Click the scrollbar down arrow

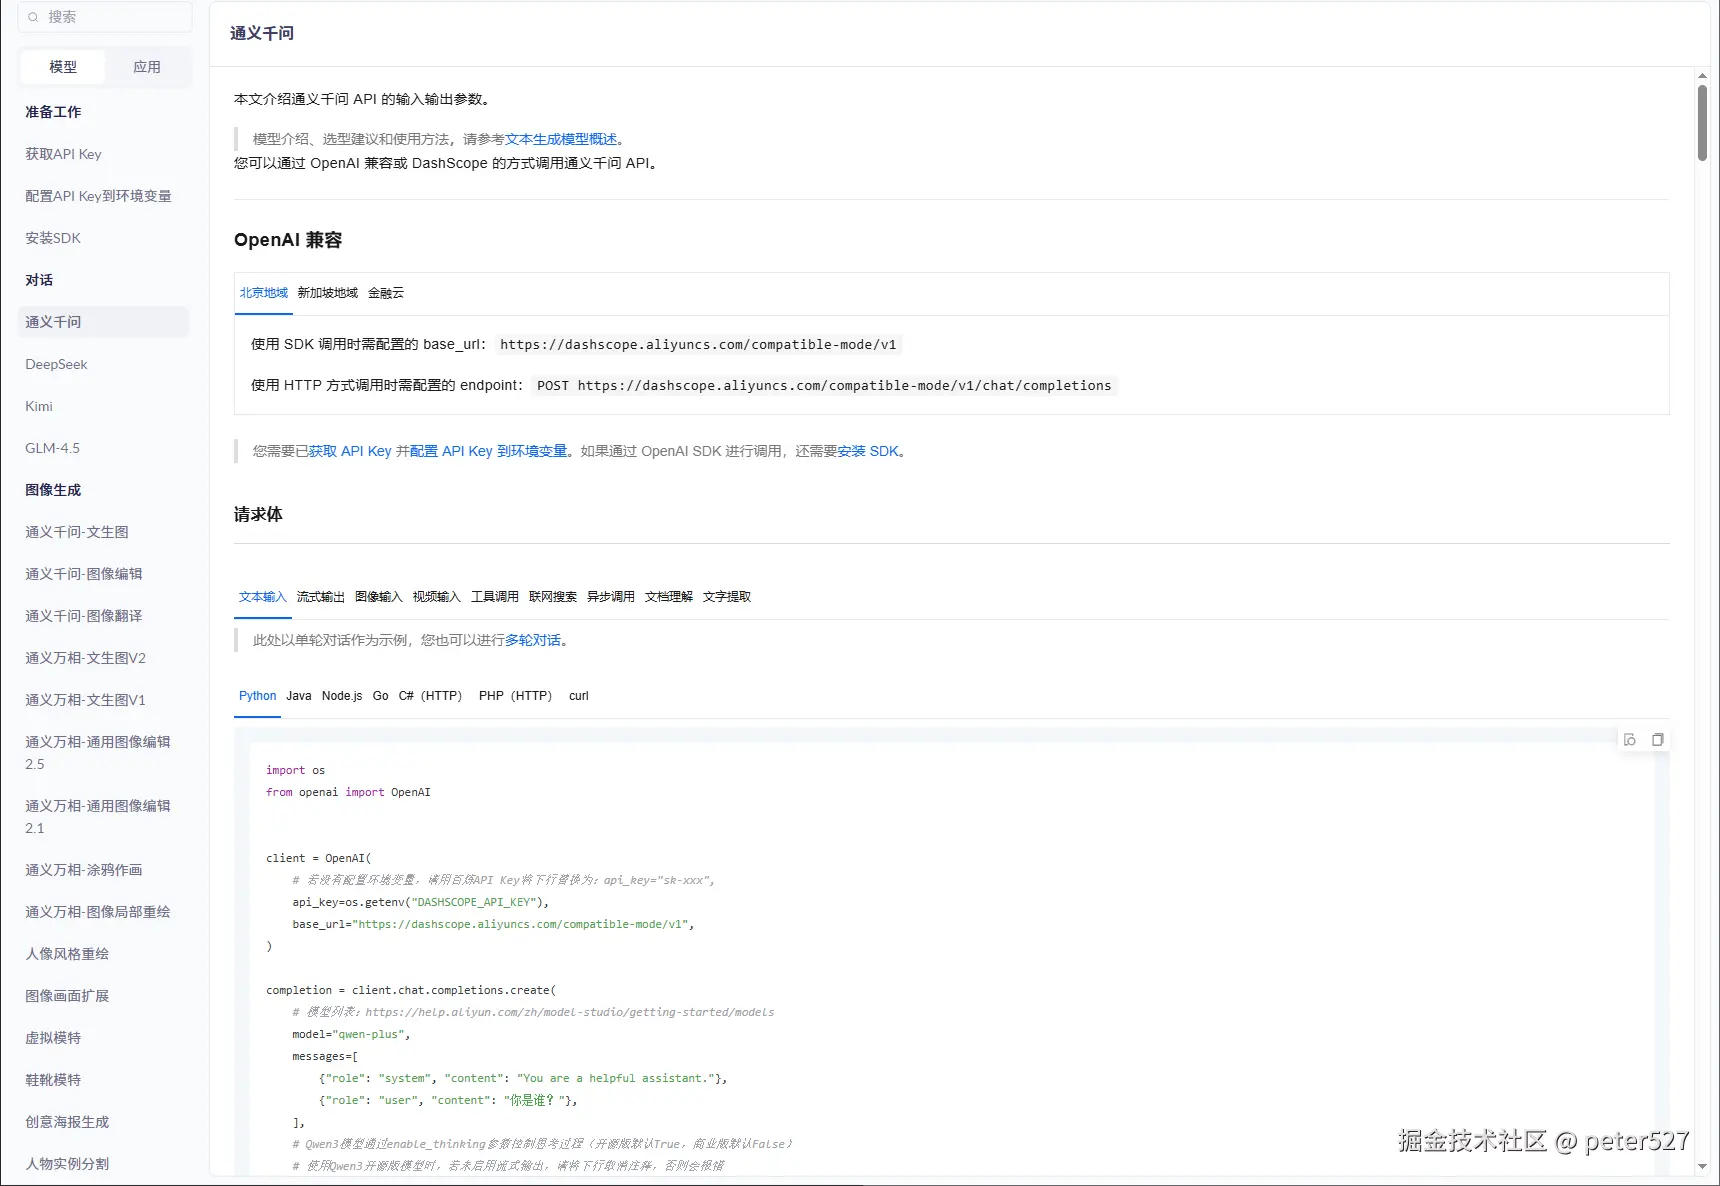click(x=1702, y=1166)
